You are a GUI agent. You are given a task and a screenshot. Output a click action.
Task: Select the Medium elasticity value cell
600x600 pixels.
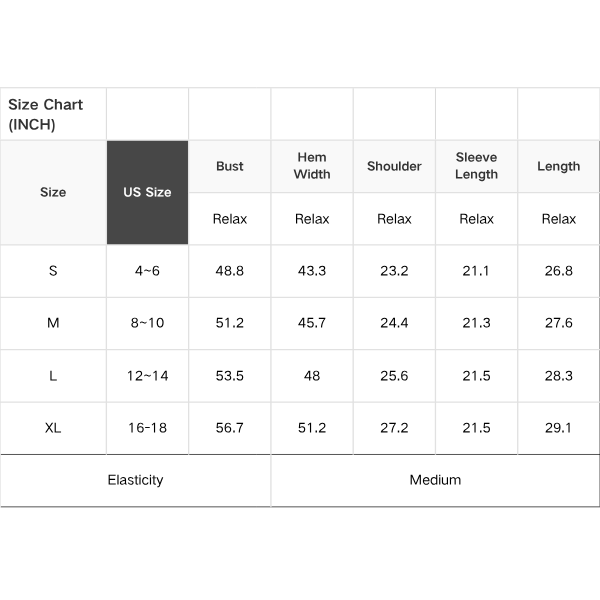tap(435, 480)
